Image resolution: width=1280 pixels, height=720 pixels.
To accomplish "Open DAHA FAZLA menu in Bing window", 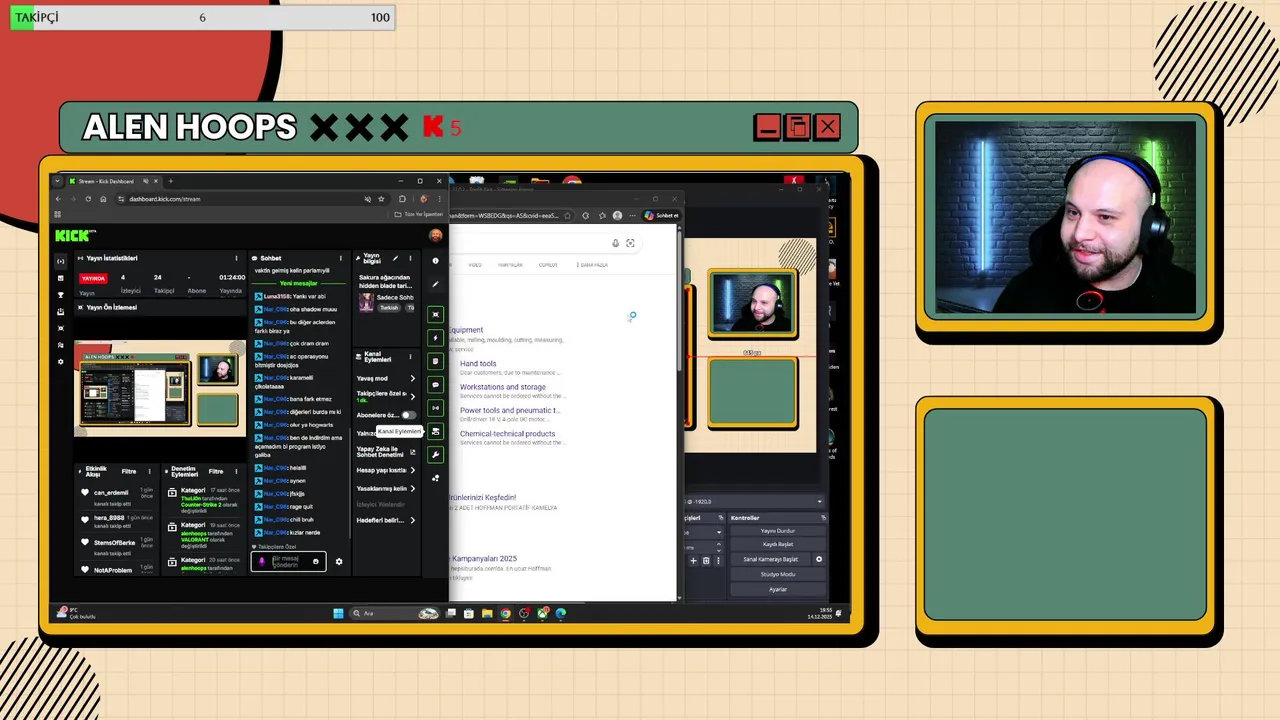I will [594, 265].
